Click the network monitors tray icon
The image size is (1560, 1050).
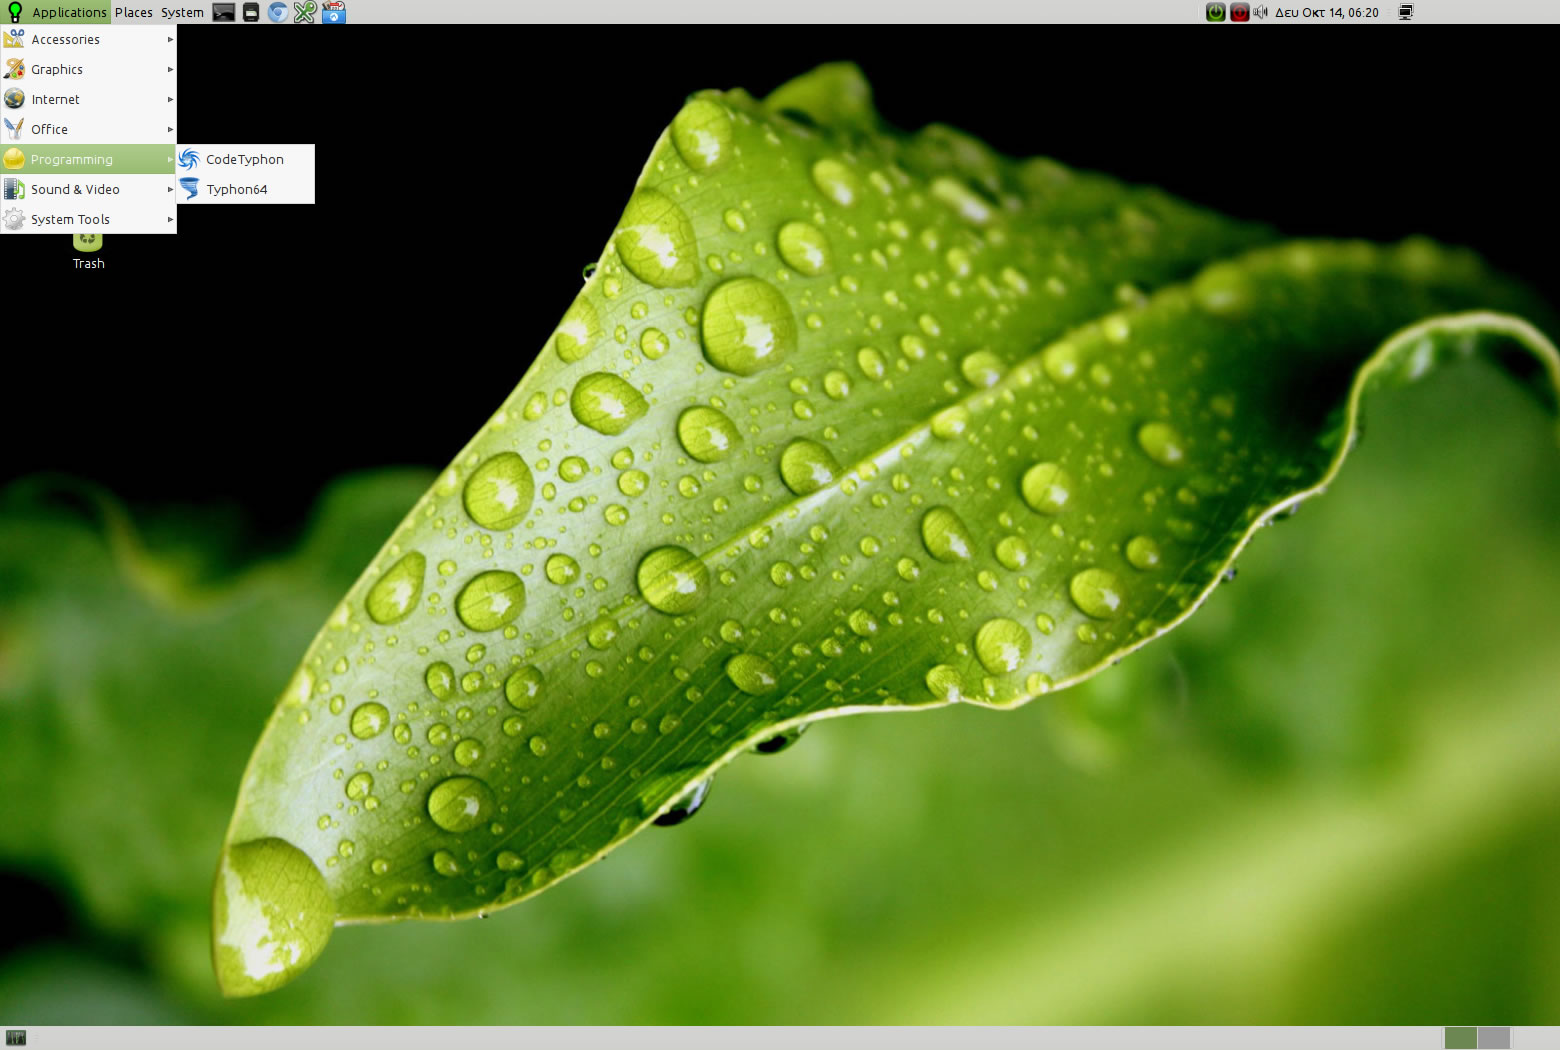point(1405,12)
